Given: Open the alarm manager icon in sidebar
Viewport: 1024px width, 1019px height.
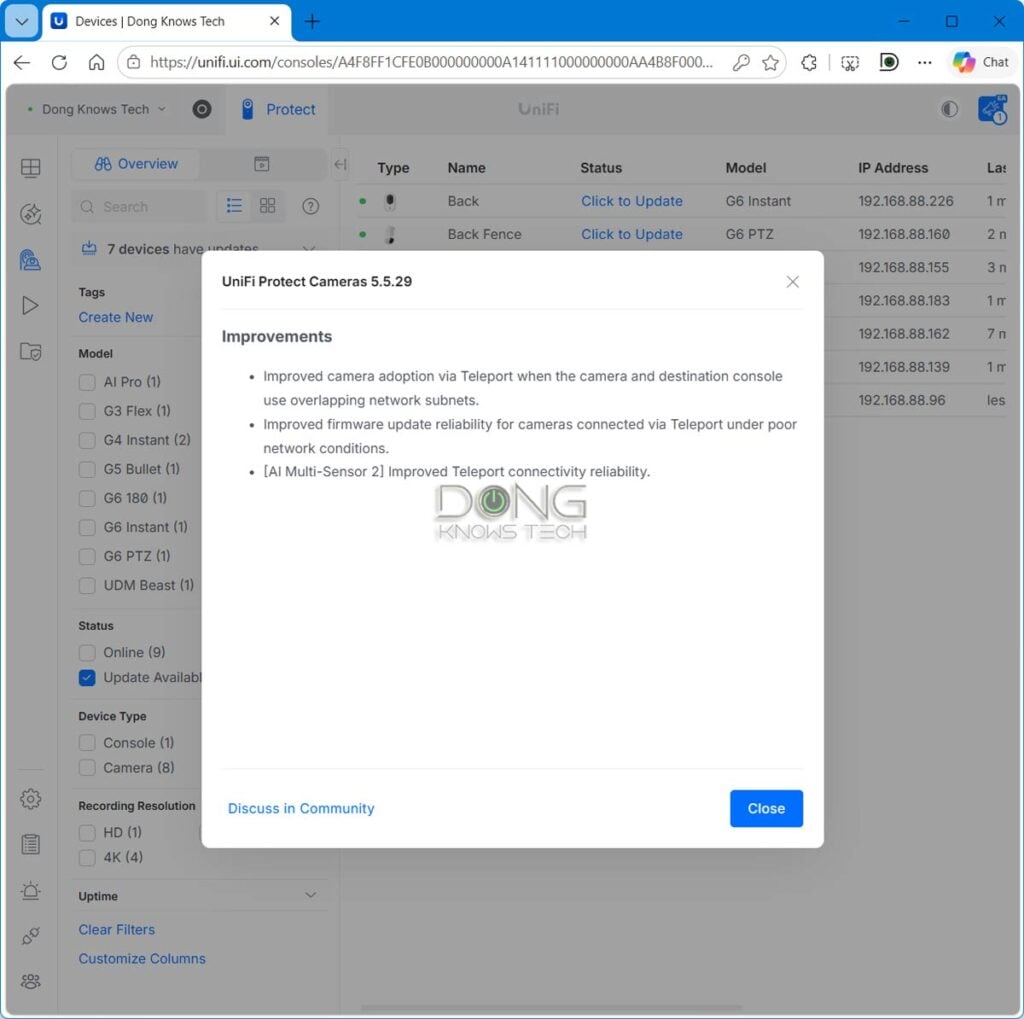Looking at the screenshot, I should coord(31,890).
